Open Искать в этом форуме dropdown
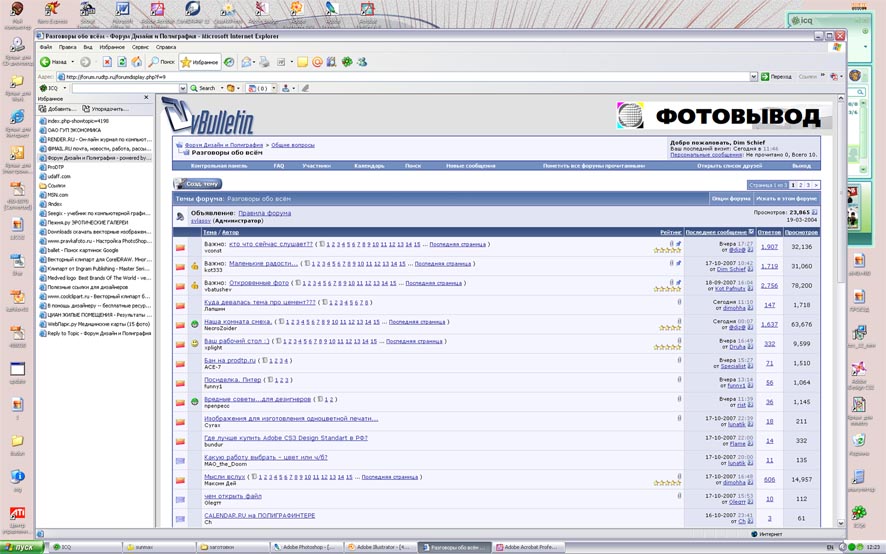Image resolution: width=886 pixels, height=554 pixels. pyautogui.click(x=787, y=198)
